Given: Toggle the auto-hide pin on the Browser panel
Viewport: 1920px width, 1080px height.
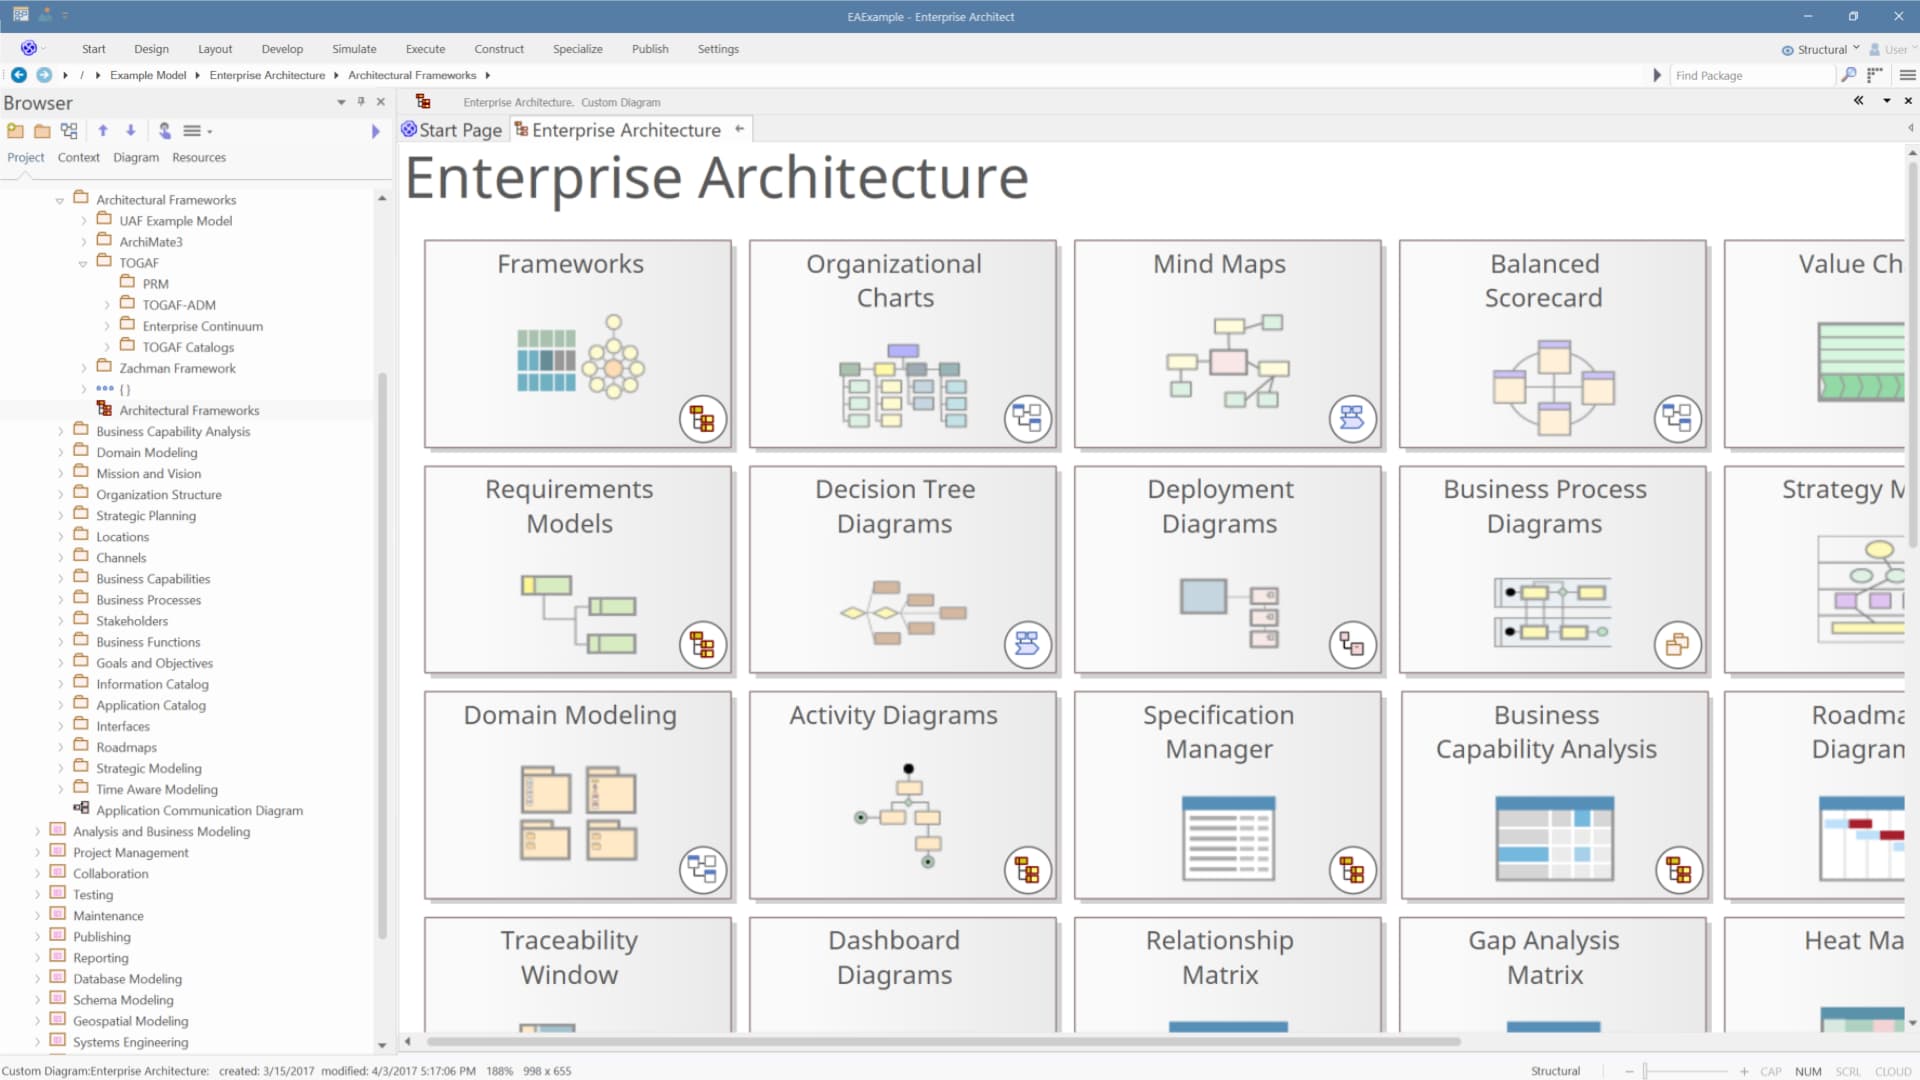Looking at the screenshot, I should pyautogui.click(x=361, y=101).
